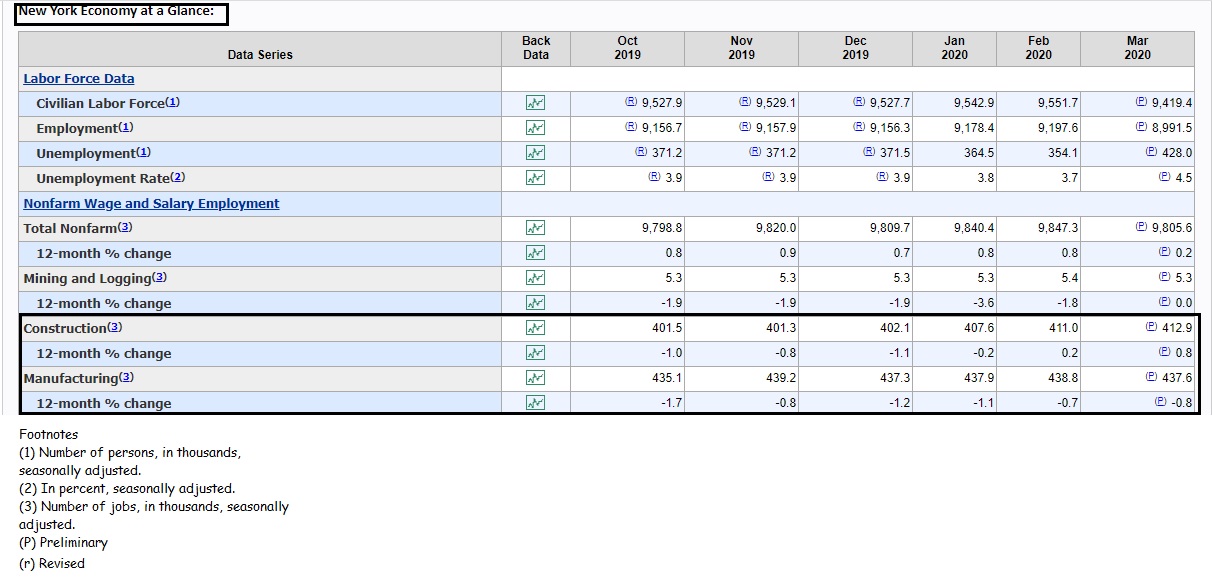
Task: View back data chart for Total Nonfarm
Action: pyautogui.click(x=536, y=228)
